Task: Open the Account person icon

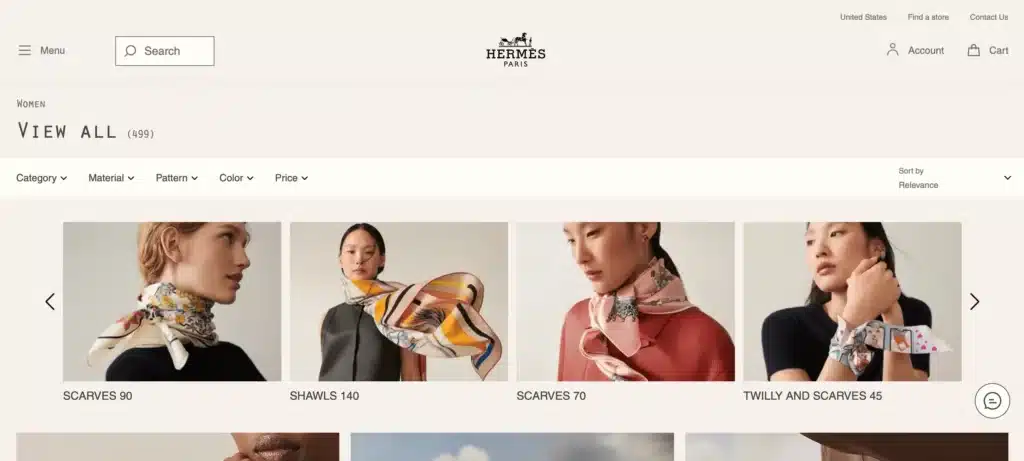Action: [x=892, y=50]
